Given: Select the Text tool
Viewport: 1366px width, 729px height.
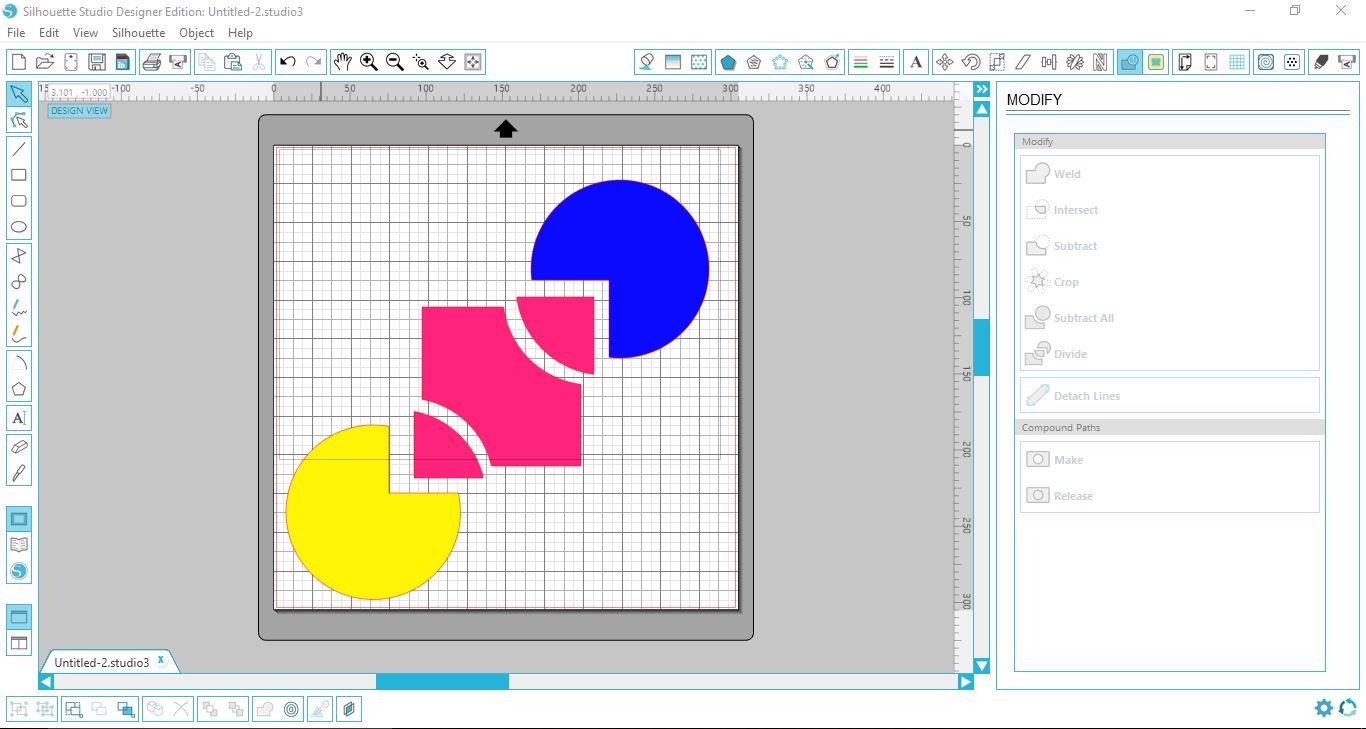Looking at the screenshot, I should [18, 417].
